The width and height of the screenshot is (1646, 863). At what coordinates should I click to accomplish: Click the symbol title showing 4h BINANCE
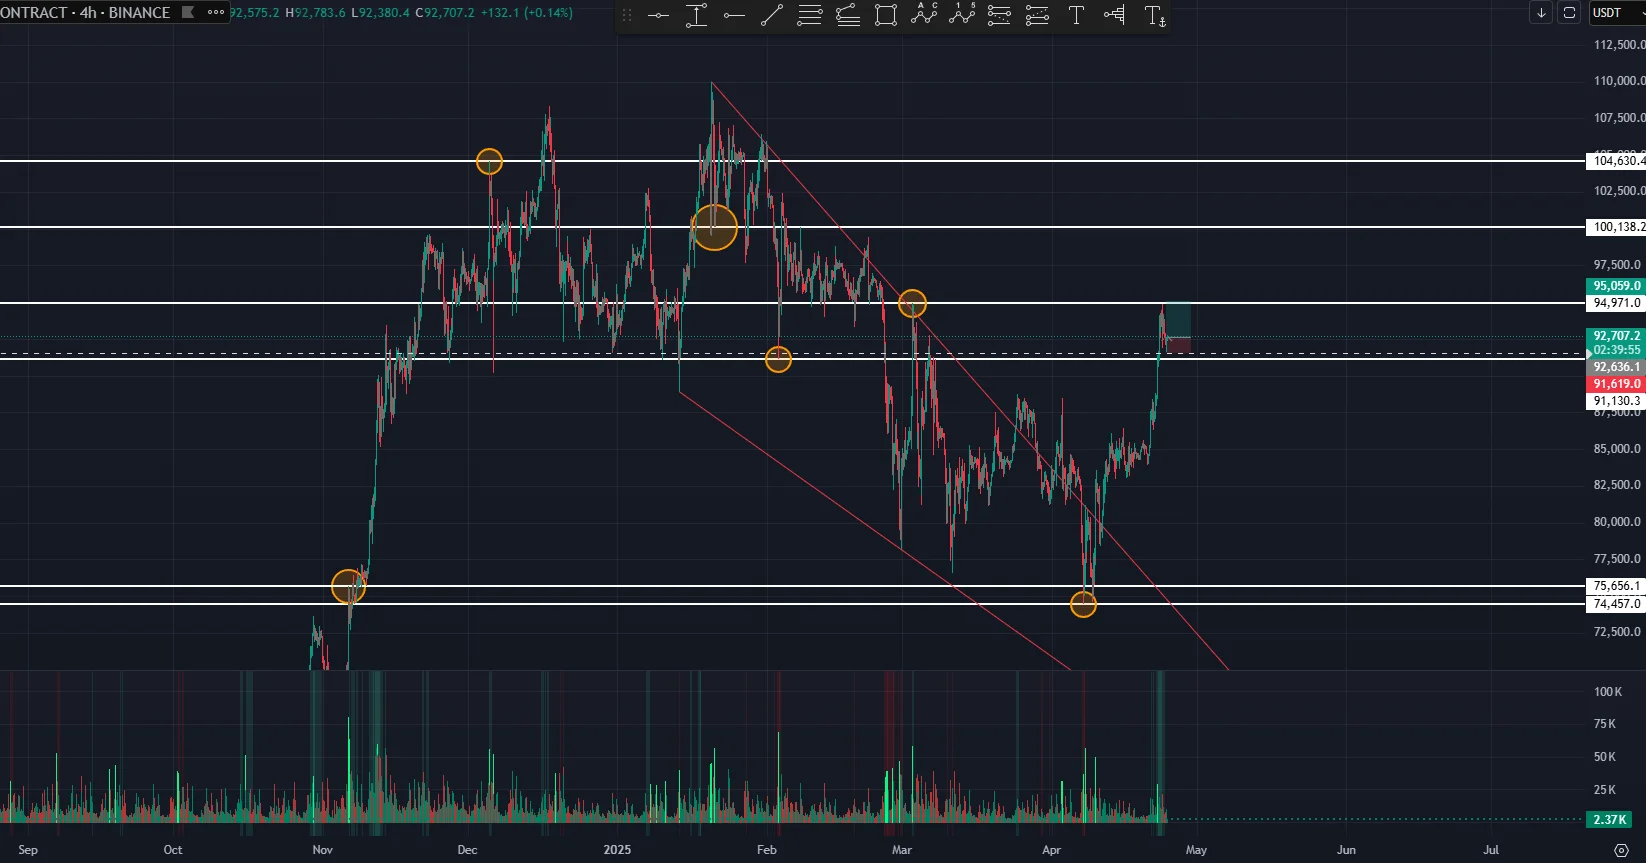pyautogui.click(x=85, y=12)
